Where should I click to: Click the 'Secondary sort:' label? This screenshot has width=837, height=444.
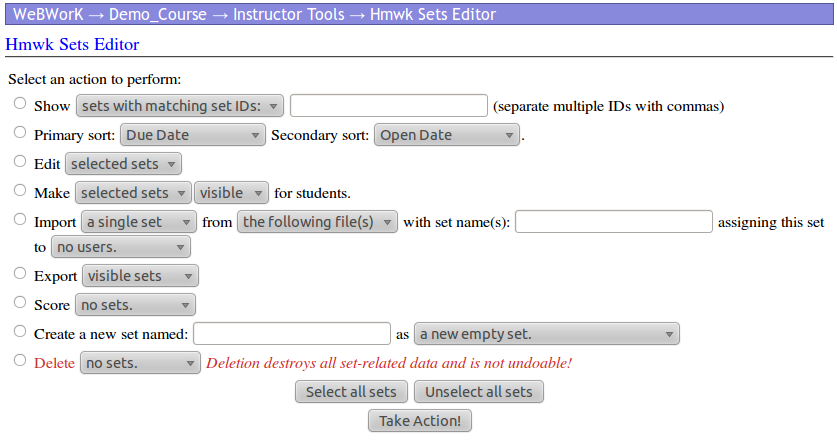(x=320, y=136)
